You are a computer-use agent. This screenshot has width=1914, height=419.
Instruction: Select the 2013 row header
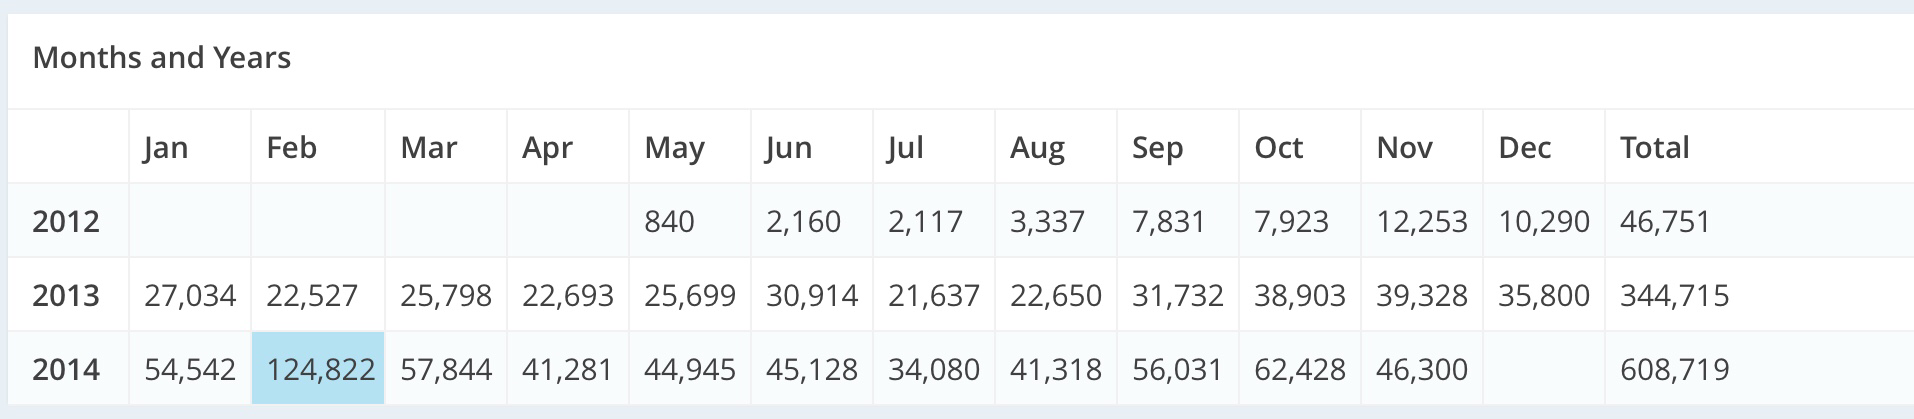point(66,295)
